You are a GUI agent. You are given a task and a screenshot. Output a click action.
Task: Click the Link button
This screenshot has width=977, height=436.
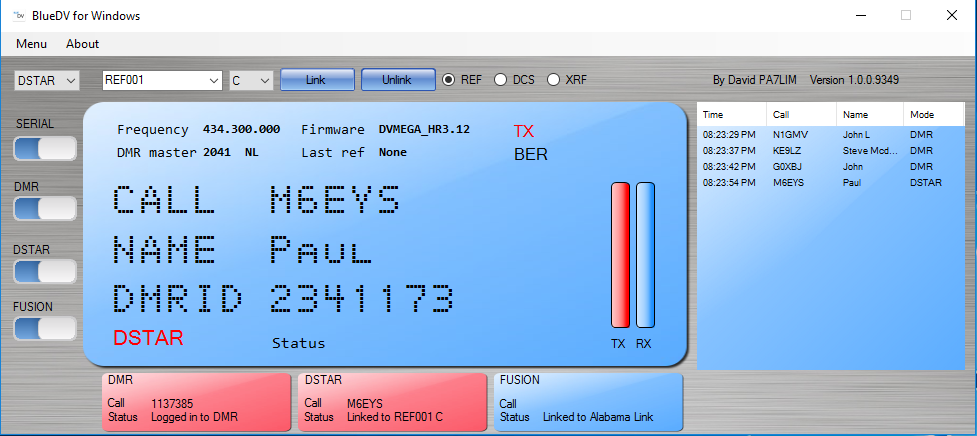pyautogui.click(x=317, y=80)
